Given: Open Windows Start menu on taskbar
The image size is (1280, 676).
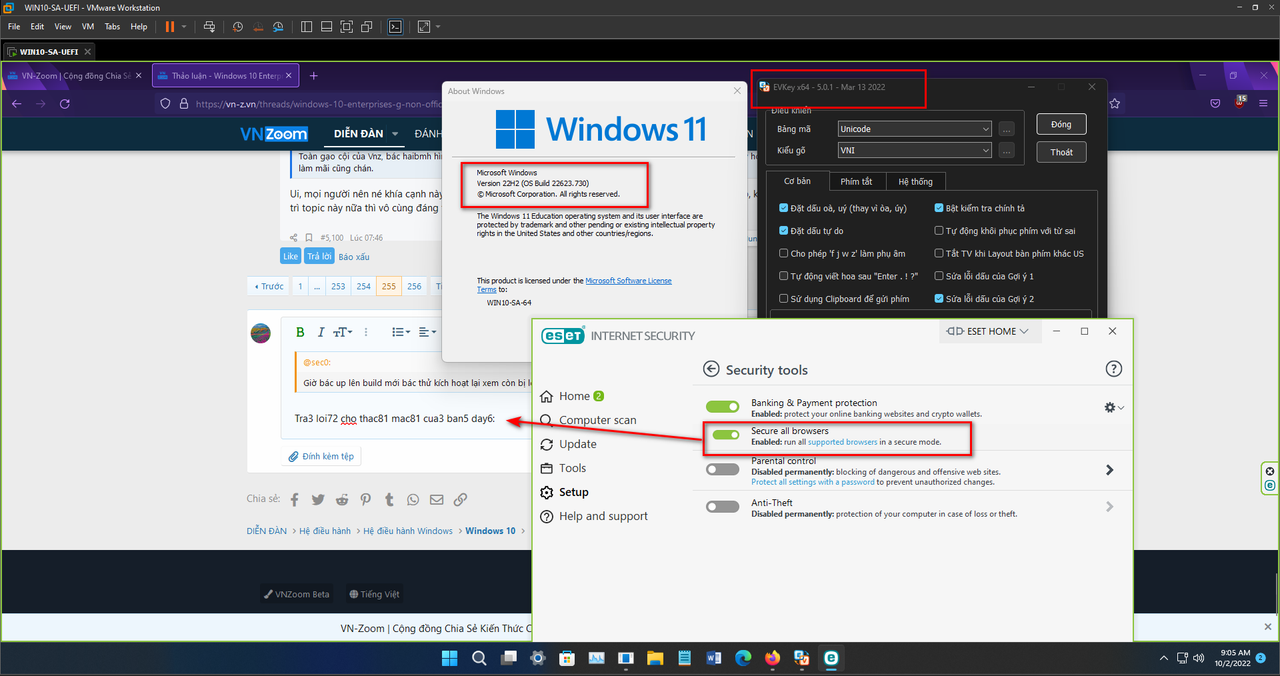Looking at the screenshot, I should click(450, 658).
